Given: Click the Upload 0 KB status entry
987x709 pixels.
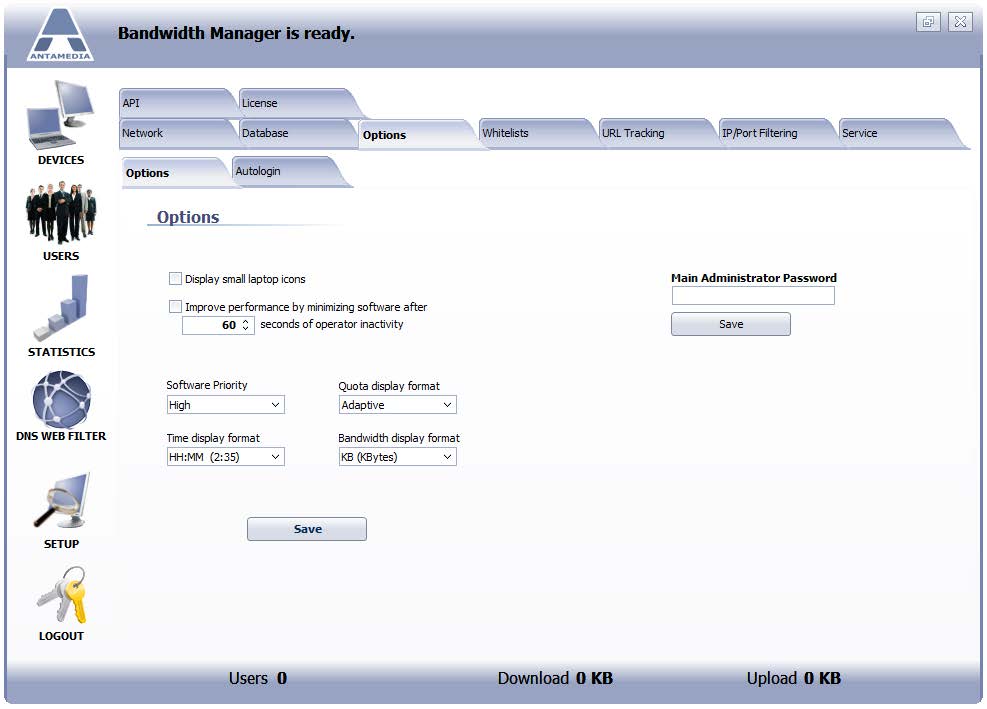Looking at the screenshot, I should (x=794, y=678).
